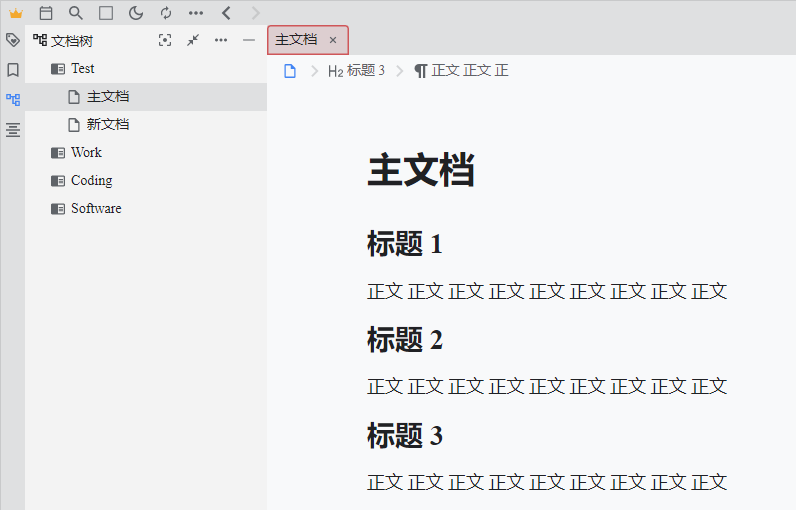This screenshot has width=796, height=510.
Task: Click the heading 标题 1
Action: tap(405, 244)
